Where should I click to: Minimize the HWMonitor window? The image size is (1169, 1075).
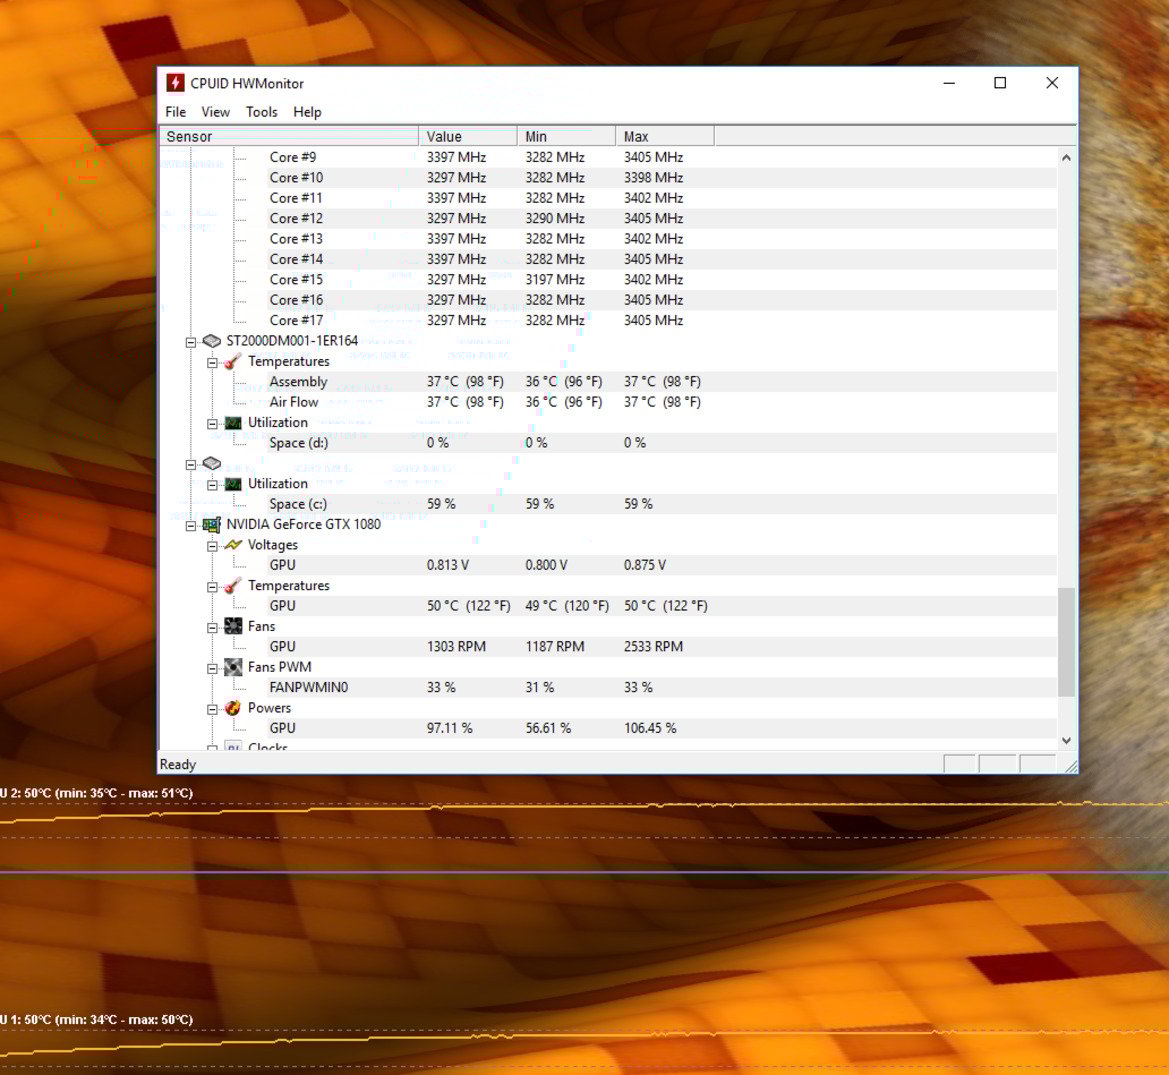pos(949,83)
